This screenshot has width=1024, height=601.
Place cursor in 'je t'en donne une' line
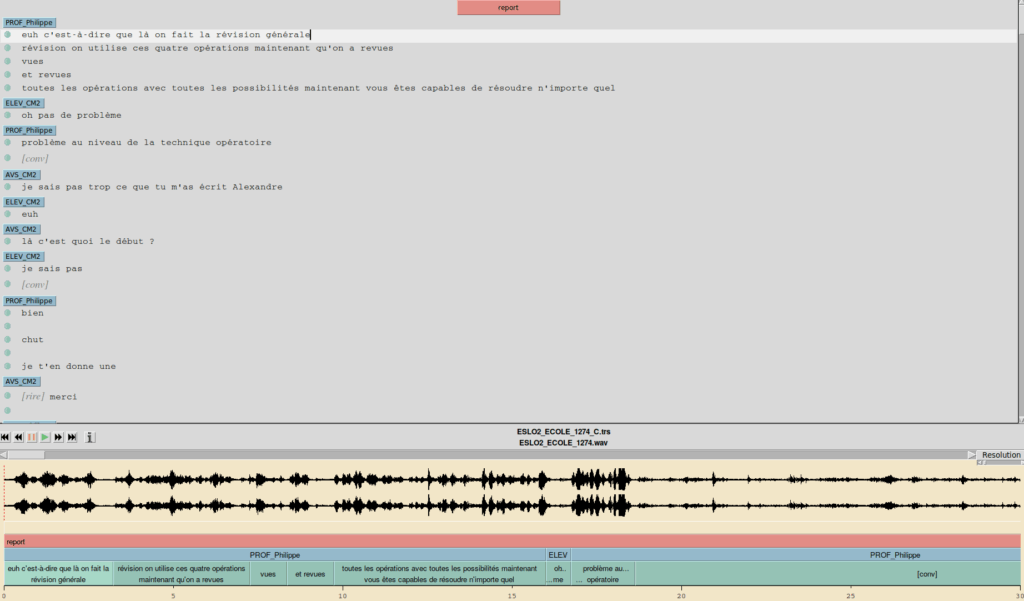[x=68, y=367]
